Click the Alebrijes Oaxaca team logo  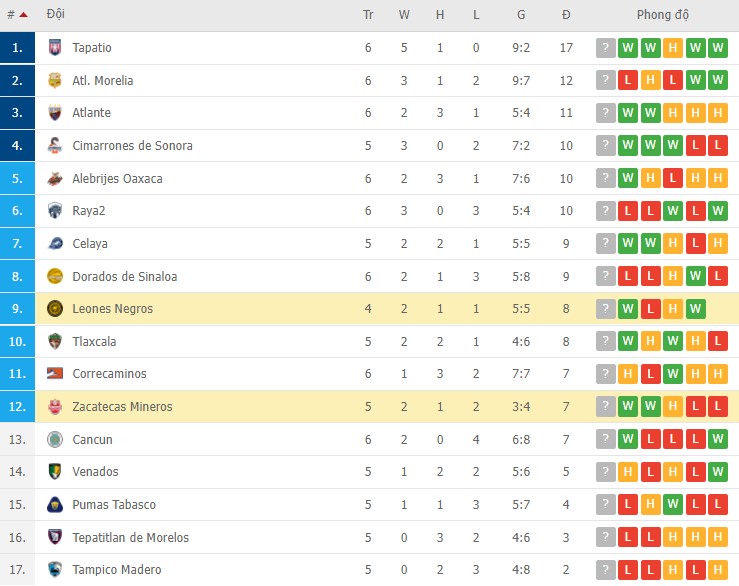click(55, 179)
